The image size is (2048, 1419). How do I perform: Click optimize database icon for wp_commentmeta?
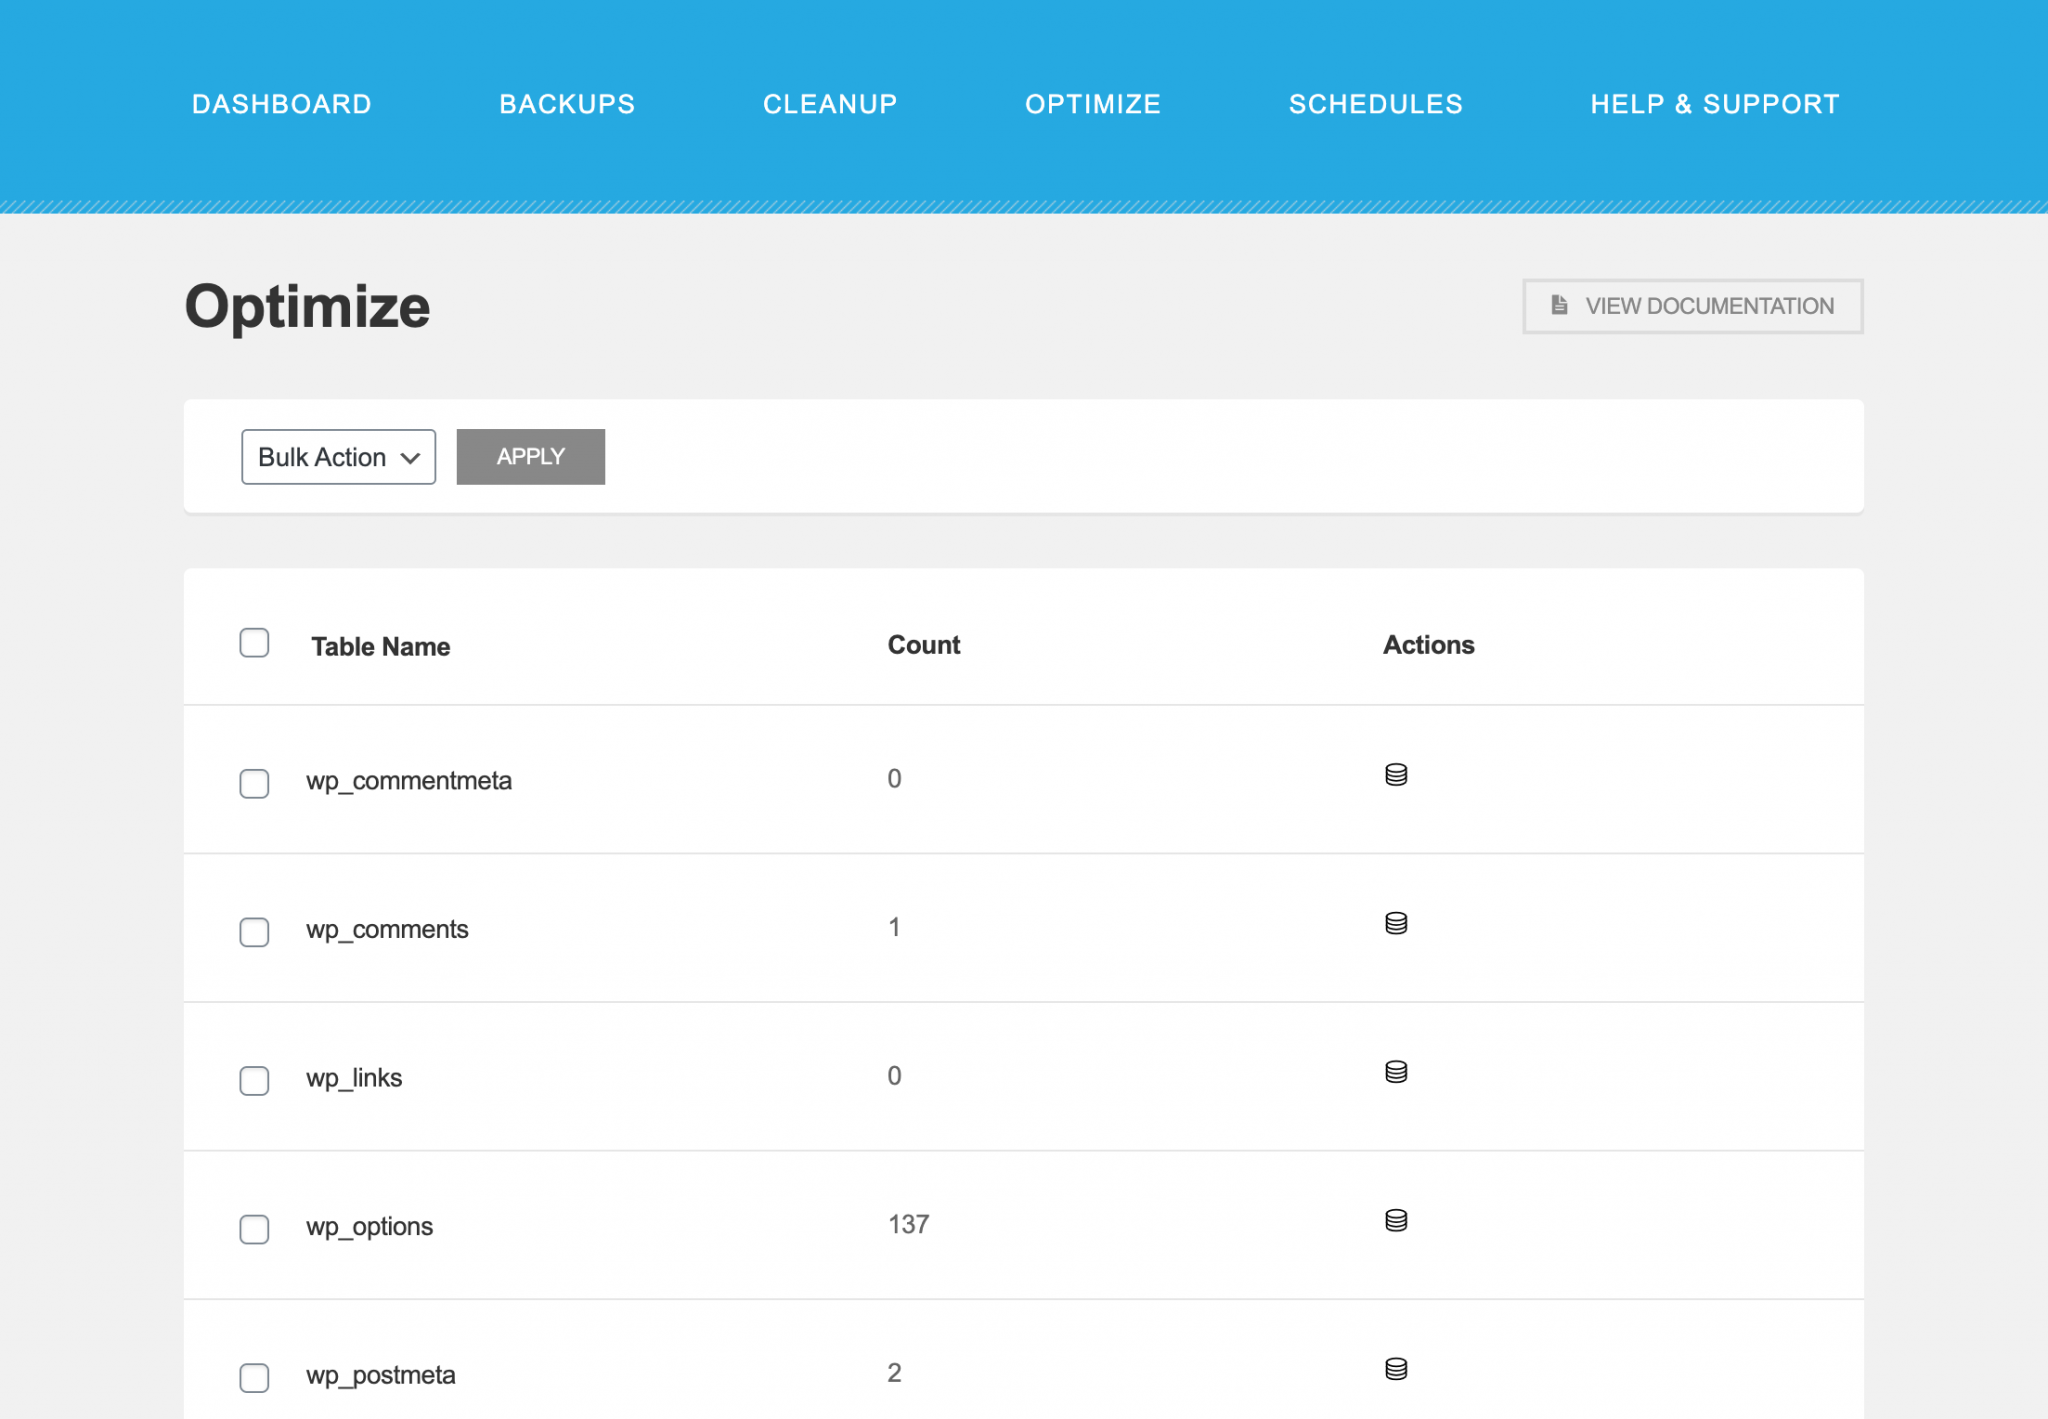1396,775
